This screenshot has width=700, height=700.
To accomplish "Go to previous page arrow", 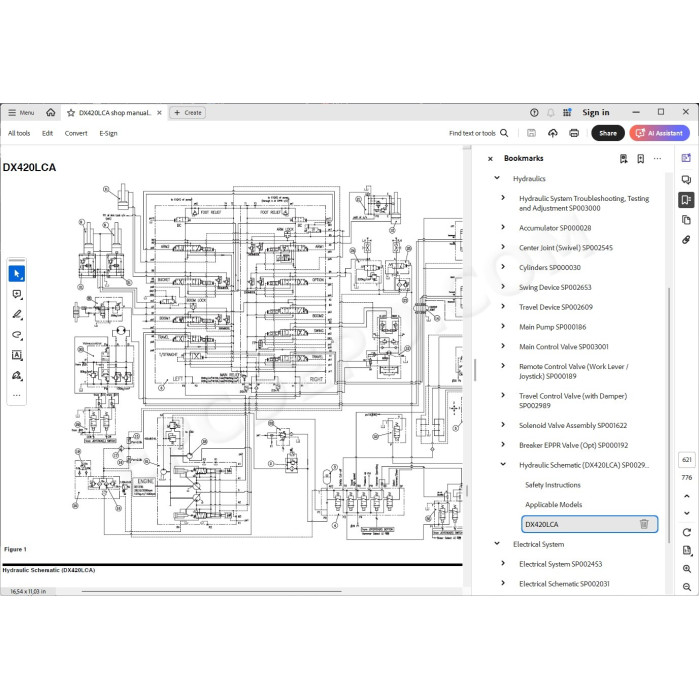I will (x=687, y=496).
